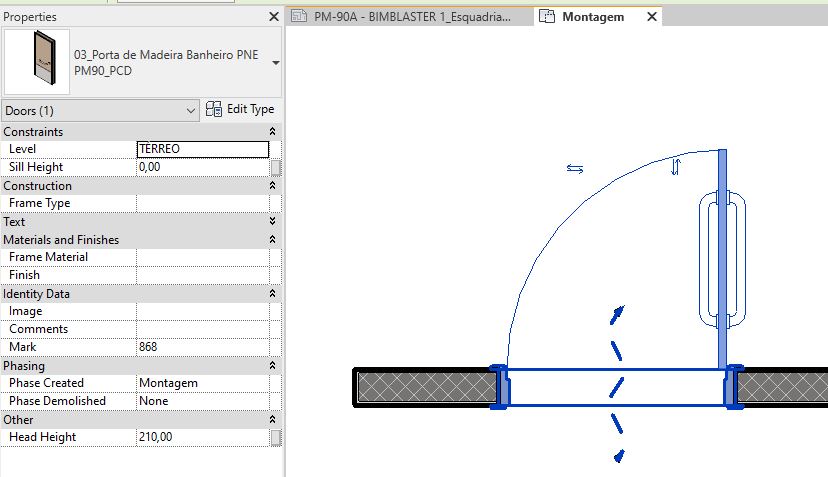
Task: Click the door type preview thumbnail
Action: point(36,62)
